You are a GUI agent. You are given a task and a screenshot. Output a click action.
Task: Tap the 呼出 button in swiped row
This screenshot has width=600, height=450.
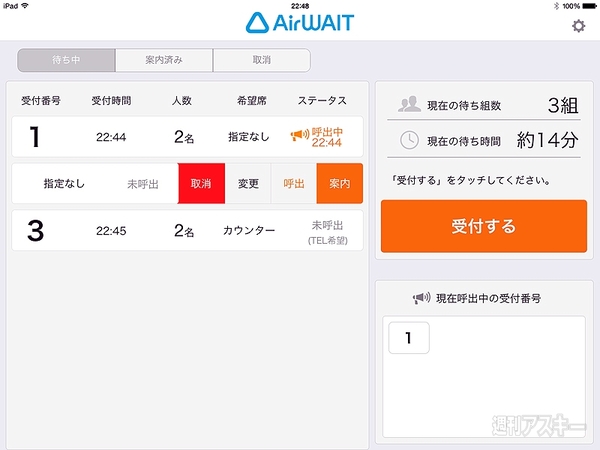pos(294,183)
